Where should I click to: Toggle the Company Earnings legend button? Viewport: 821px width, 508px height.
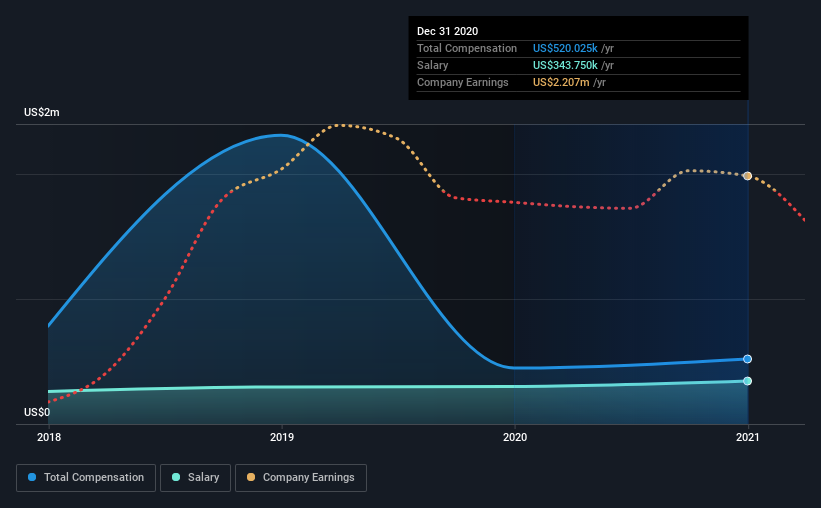click(301, 478)
